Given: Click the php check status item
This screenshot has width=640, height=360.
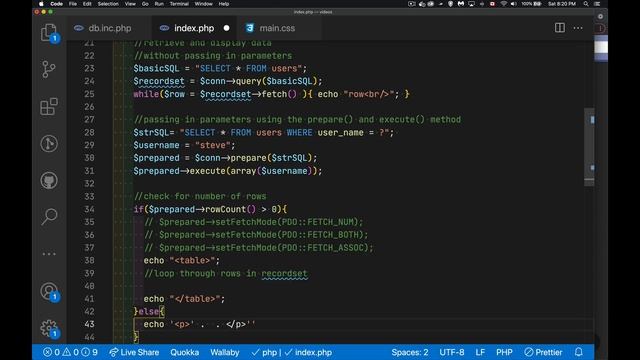Looking at the screenshot, I should [x=264, y=352].
